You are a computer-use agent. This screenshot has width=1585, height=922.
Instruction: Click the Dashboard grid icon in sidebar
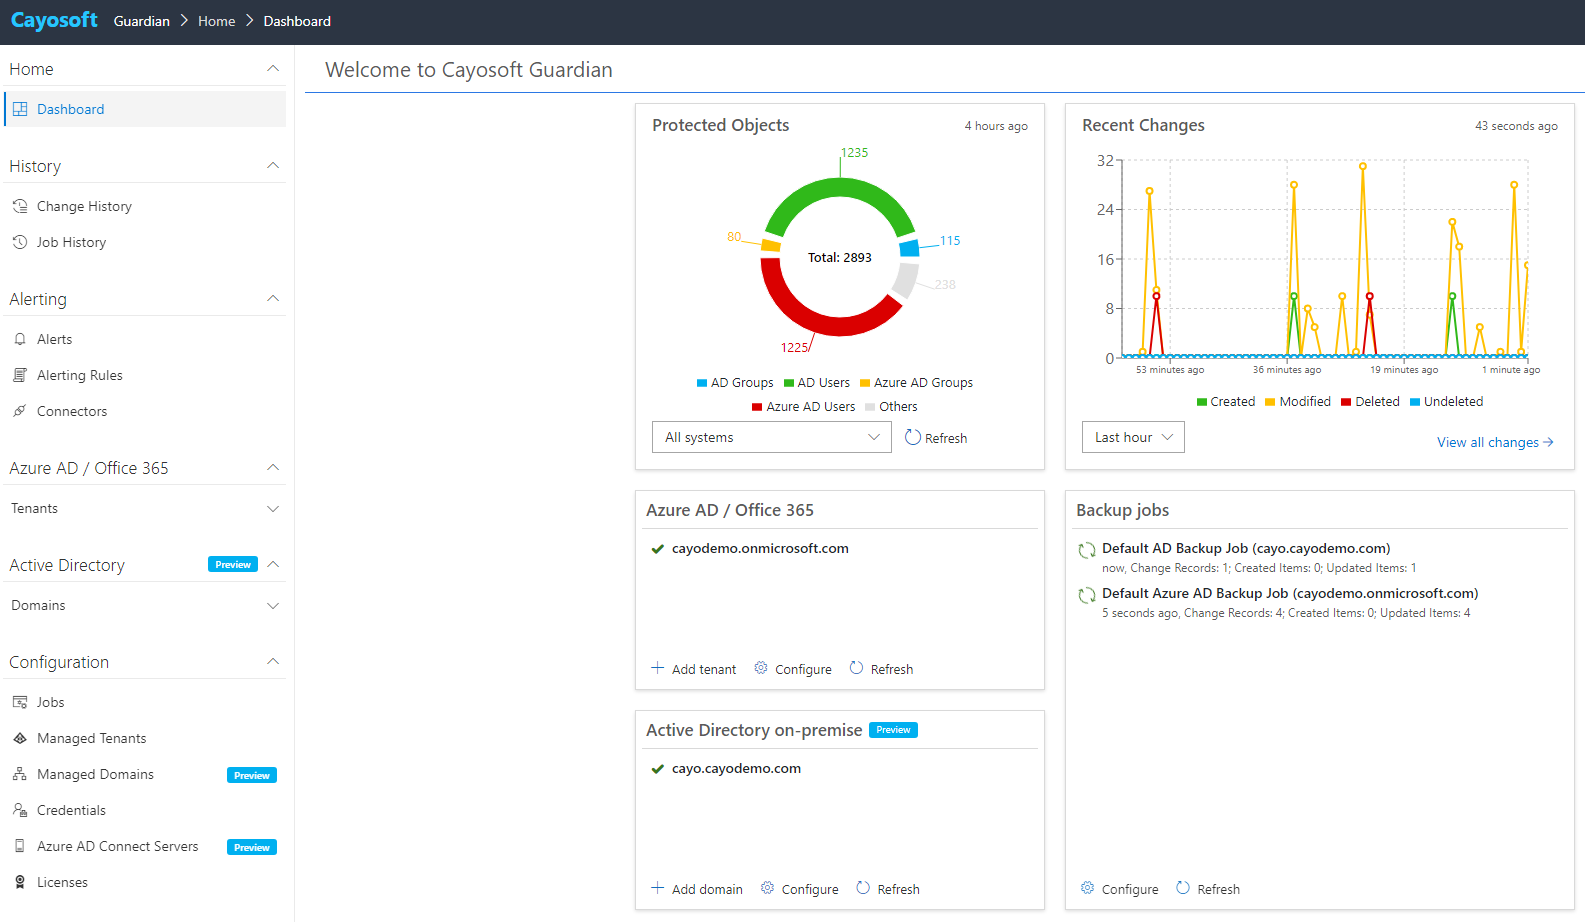click(20, 109)
